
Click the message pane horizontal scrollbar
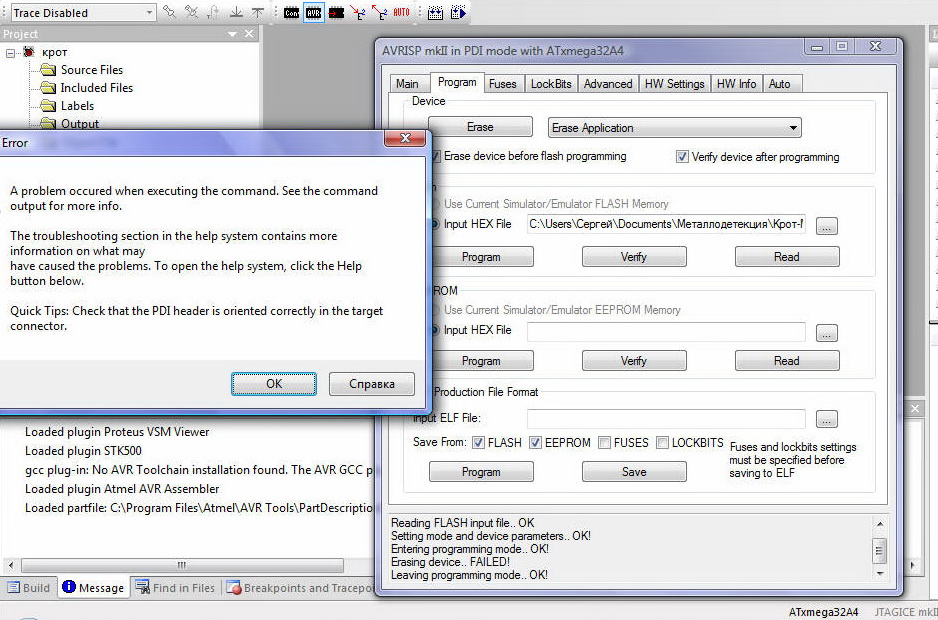coord(182,565)
